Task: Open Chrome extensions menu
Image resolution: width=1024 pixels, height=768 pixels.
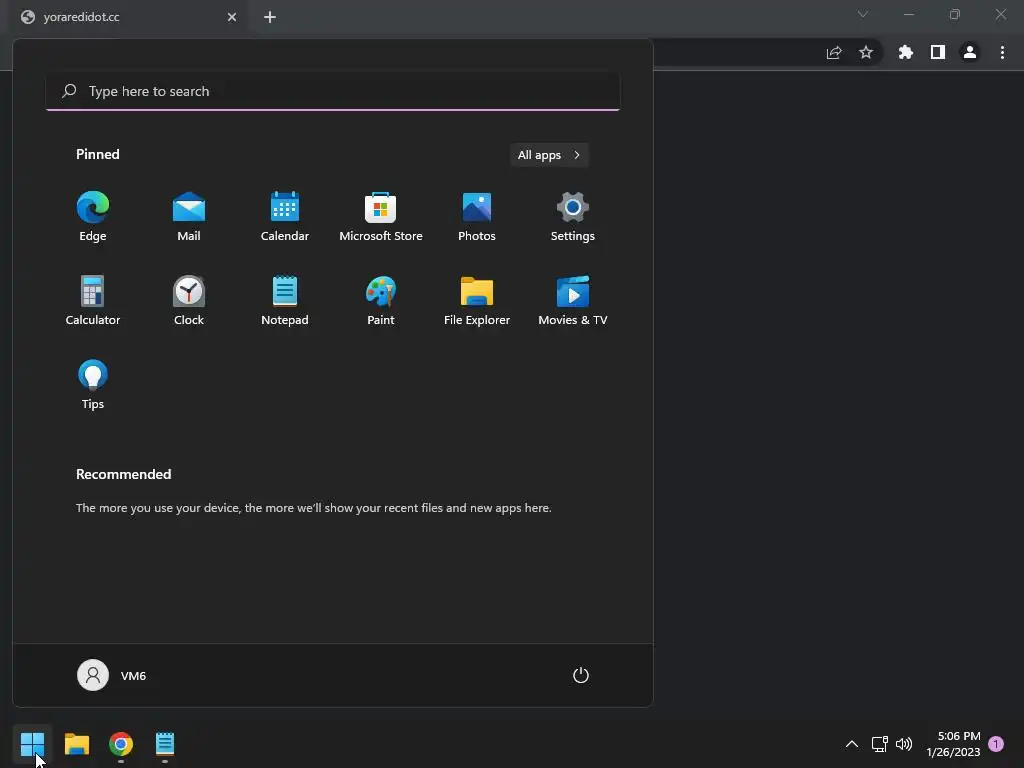Action: pos(906,52)
